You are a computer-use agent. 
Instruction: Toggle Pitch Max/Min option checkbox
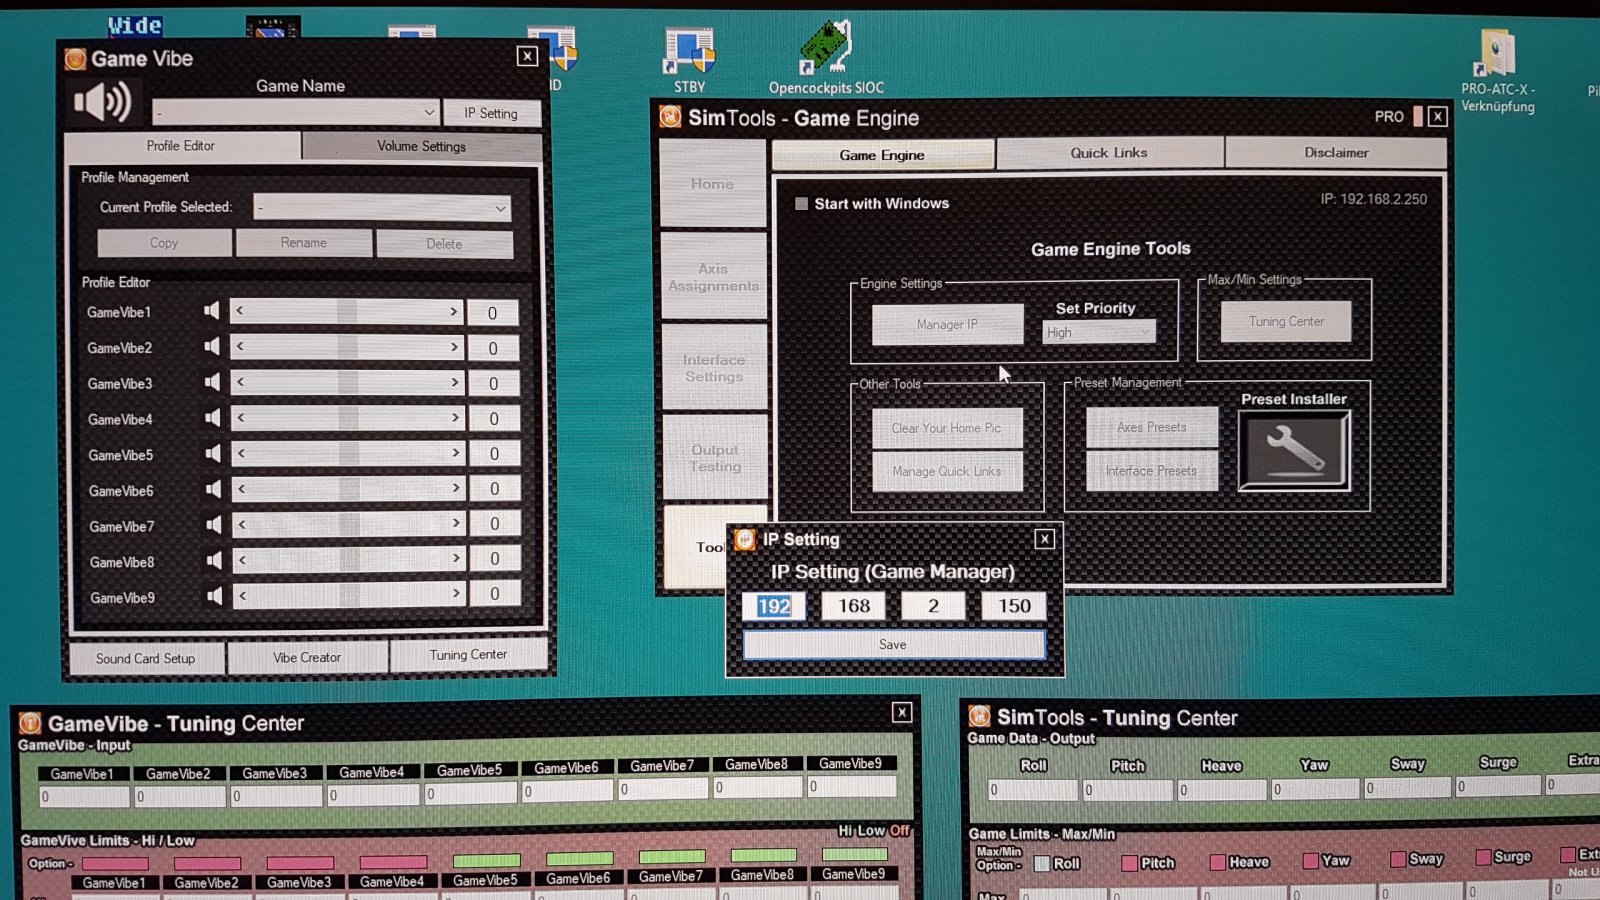[1130, 863]
